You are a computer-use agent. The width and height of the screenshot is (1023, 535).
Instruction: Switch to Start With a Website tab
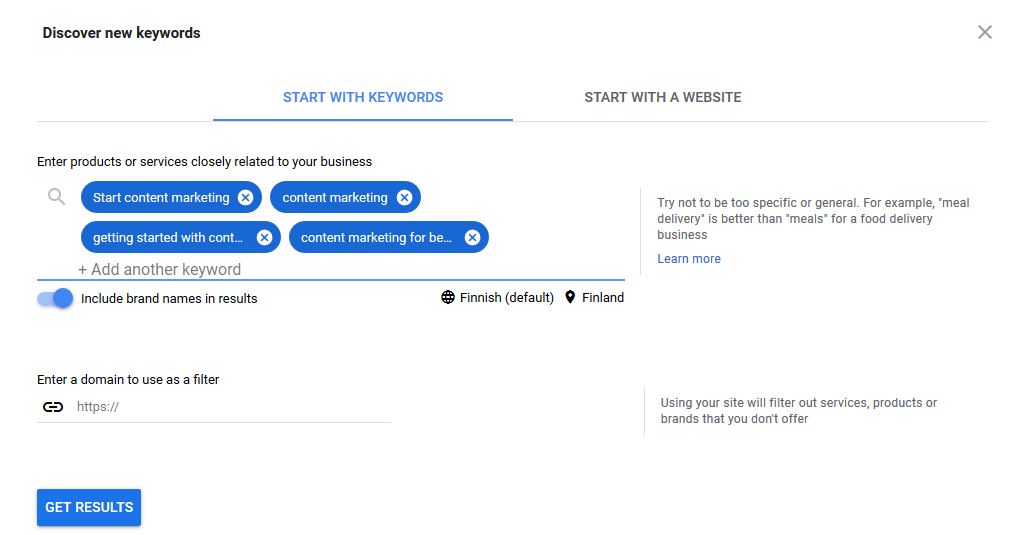(x=663, y=97)
